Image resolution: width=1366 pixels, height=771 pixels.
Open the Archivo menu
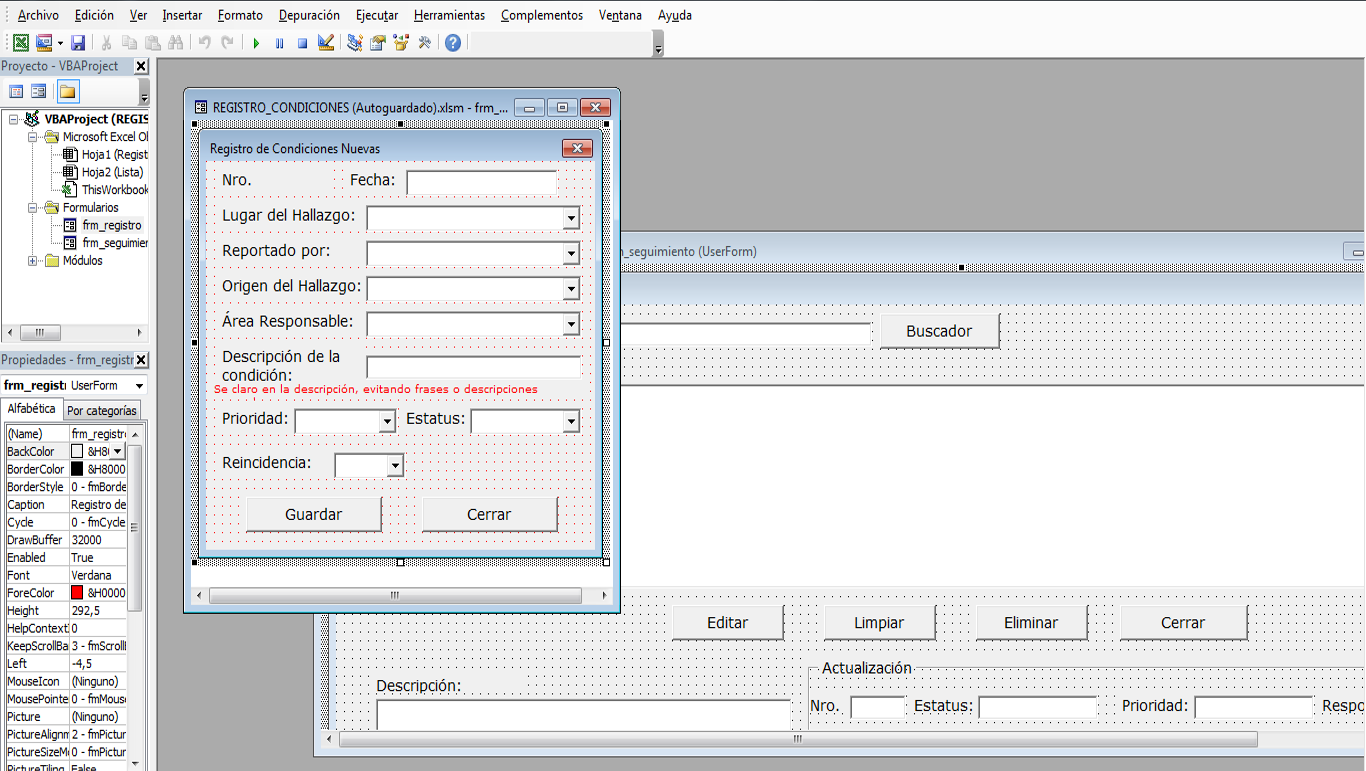pos(38,15)
